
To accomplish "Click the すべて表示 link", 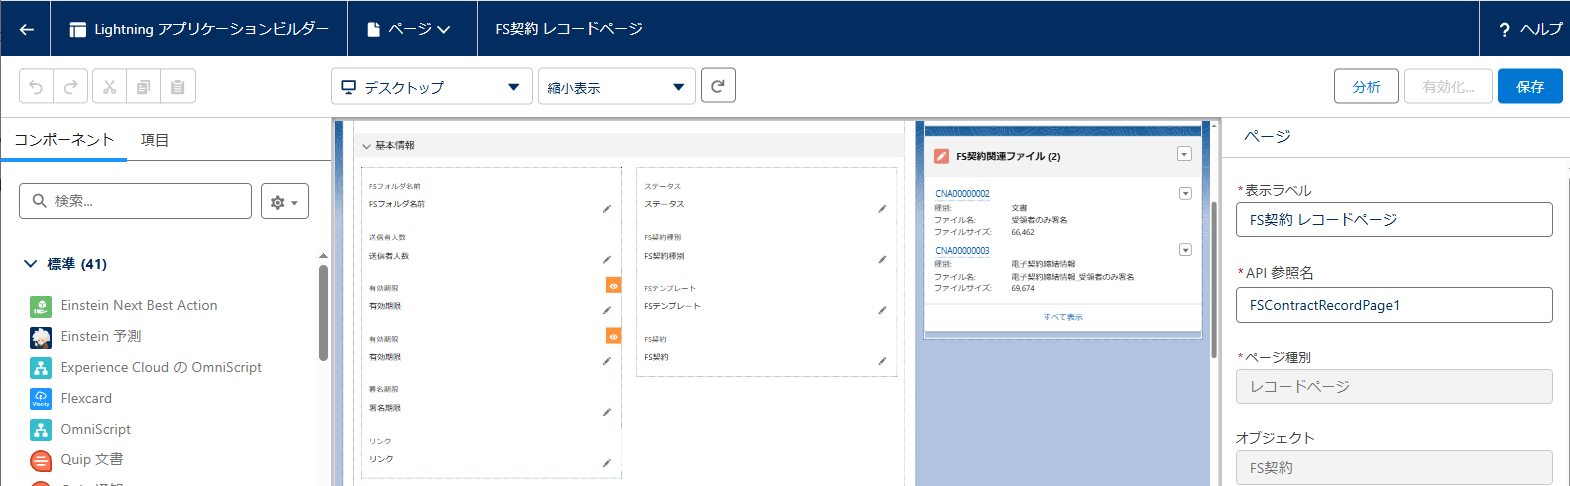I will pyautogui.click(x=1063, y=317).
